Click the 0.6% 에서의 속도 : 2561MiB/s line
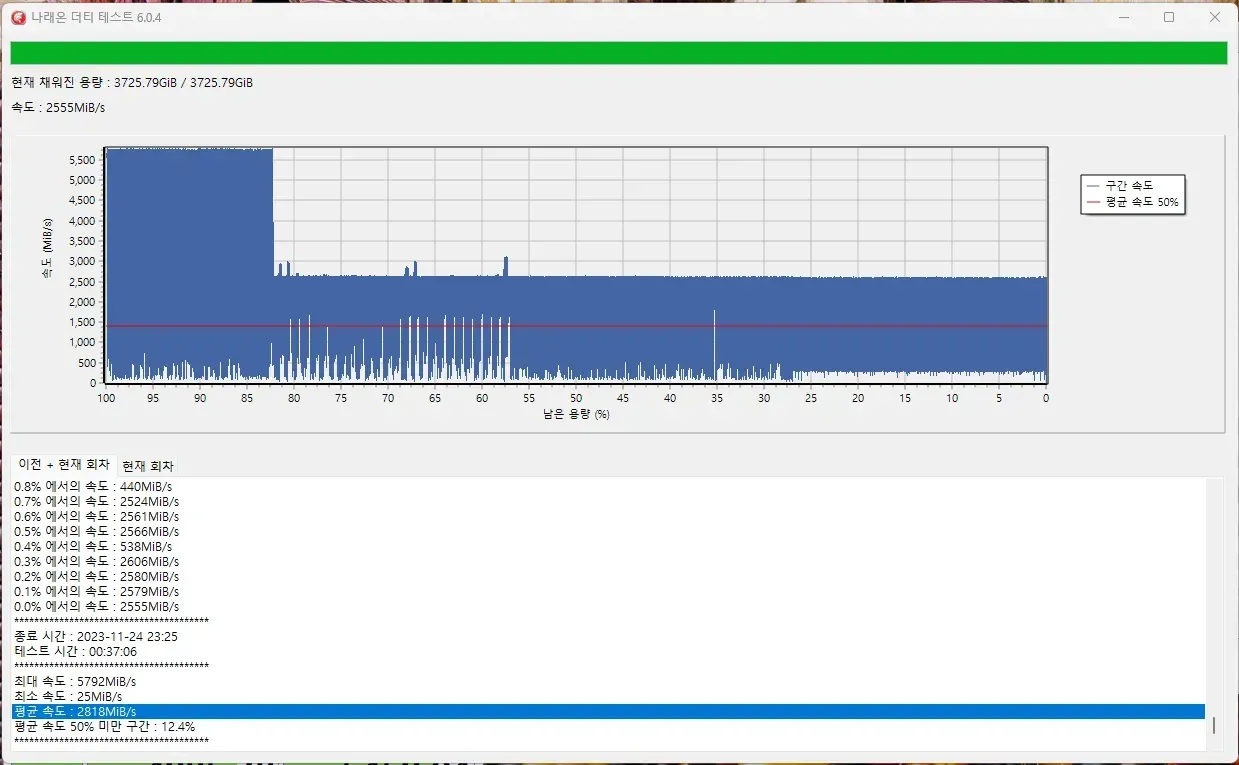1239x765 pixels. tap(97, 516)
